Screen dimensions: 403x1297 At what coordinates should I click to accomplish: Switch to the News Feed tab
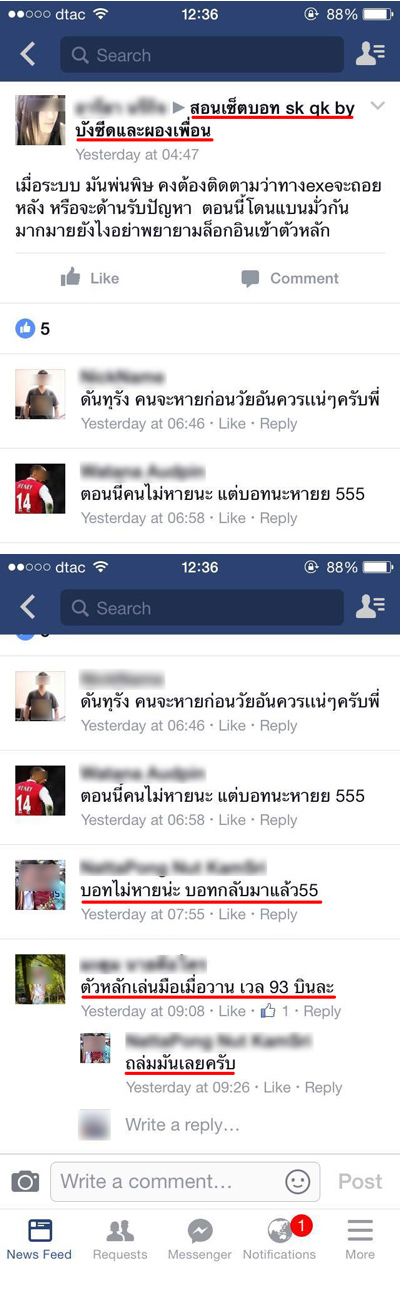click(39, 1238)
